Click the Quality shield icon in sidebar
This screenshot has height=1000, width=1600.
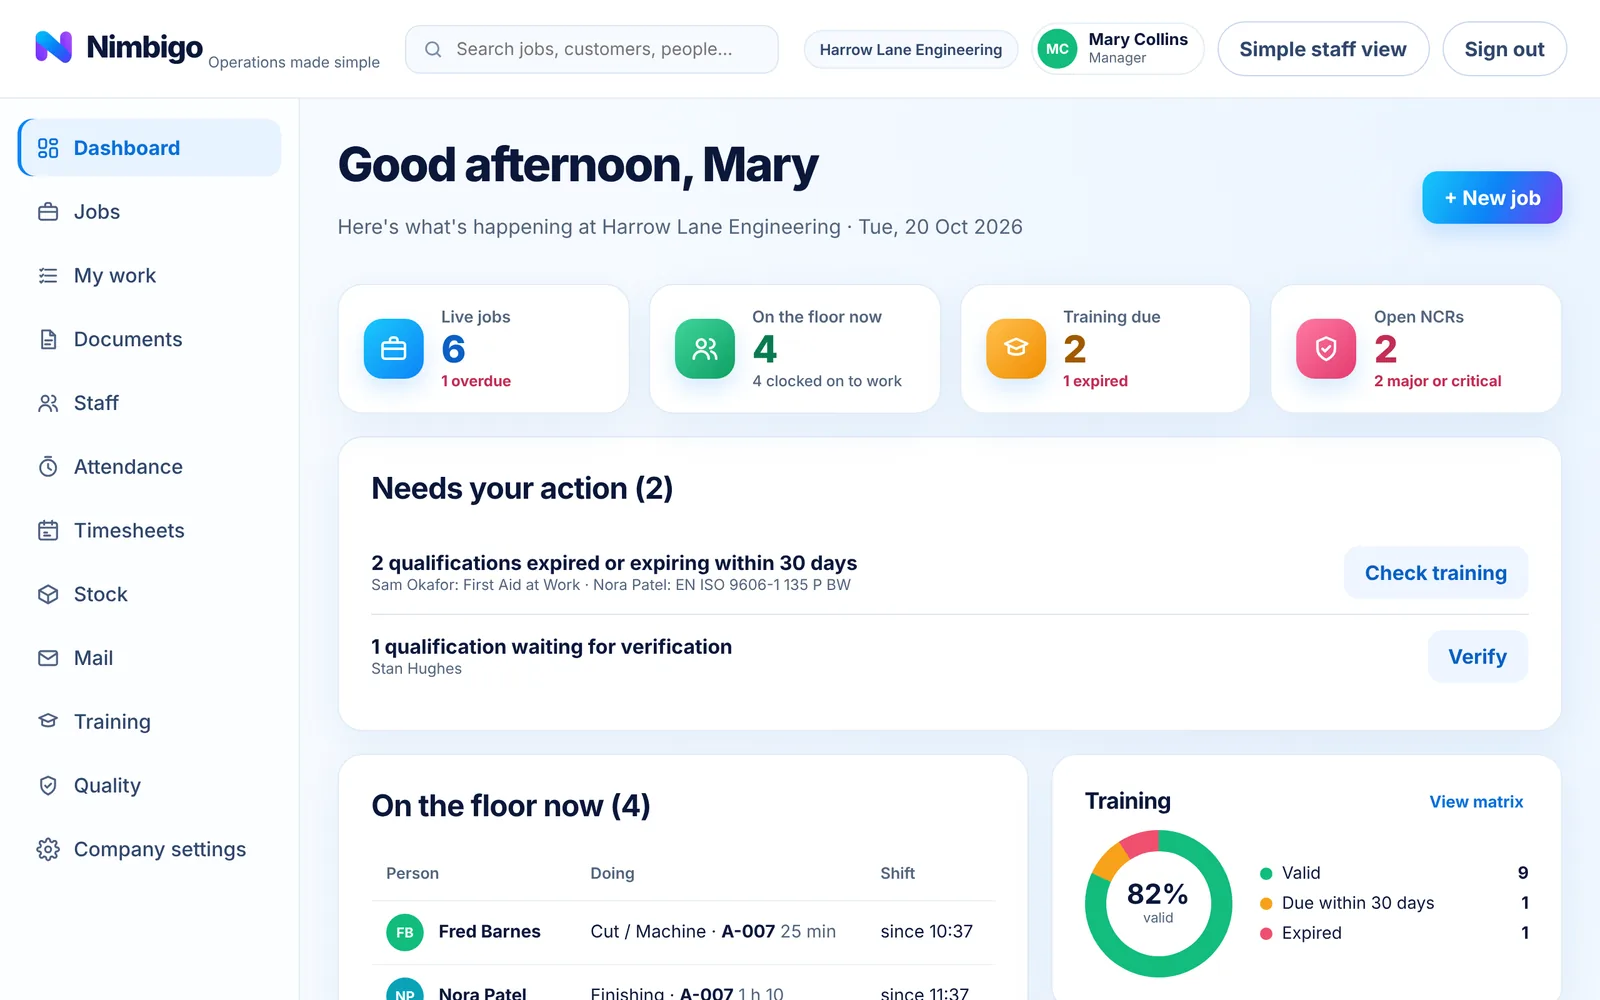pos(48,786)
